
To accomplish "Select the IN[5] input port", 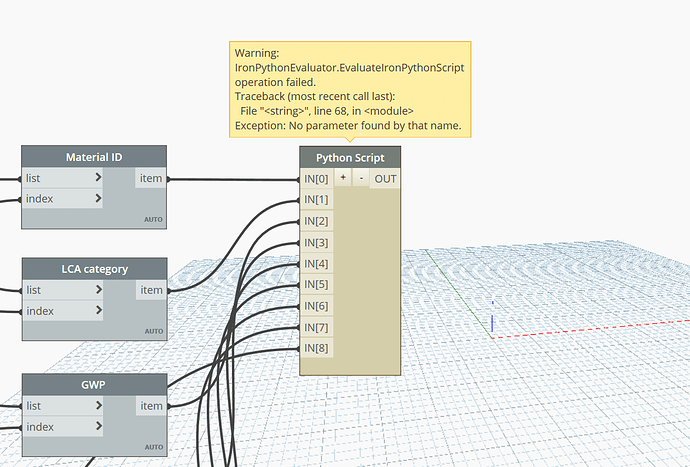I will pos(316,284).
